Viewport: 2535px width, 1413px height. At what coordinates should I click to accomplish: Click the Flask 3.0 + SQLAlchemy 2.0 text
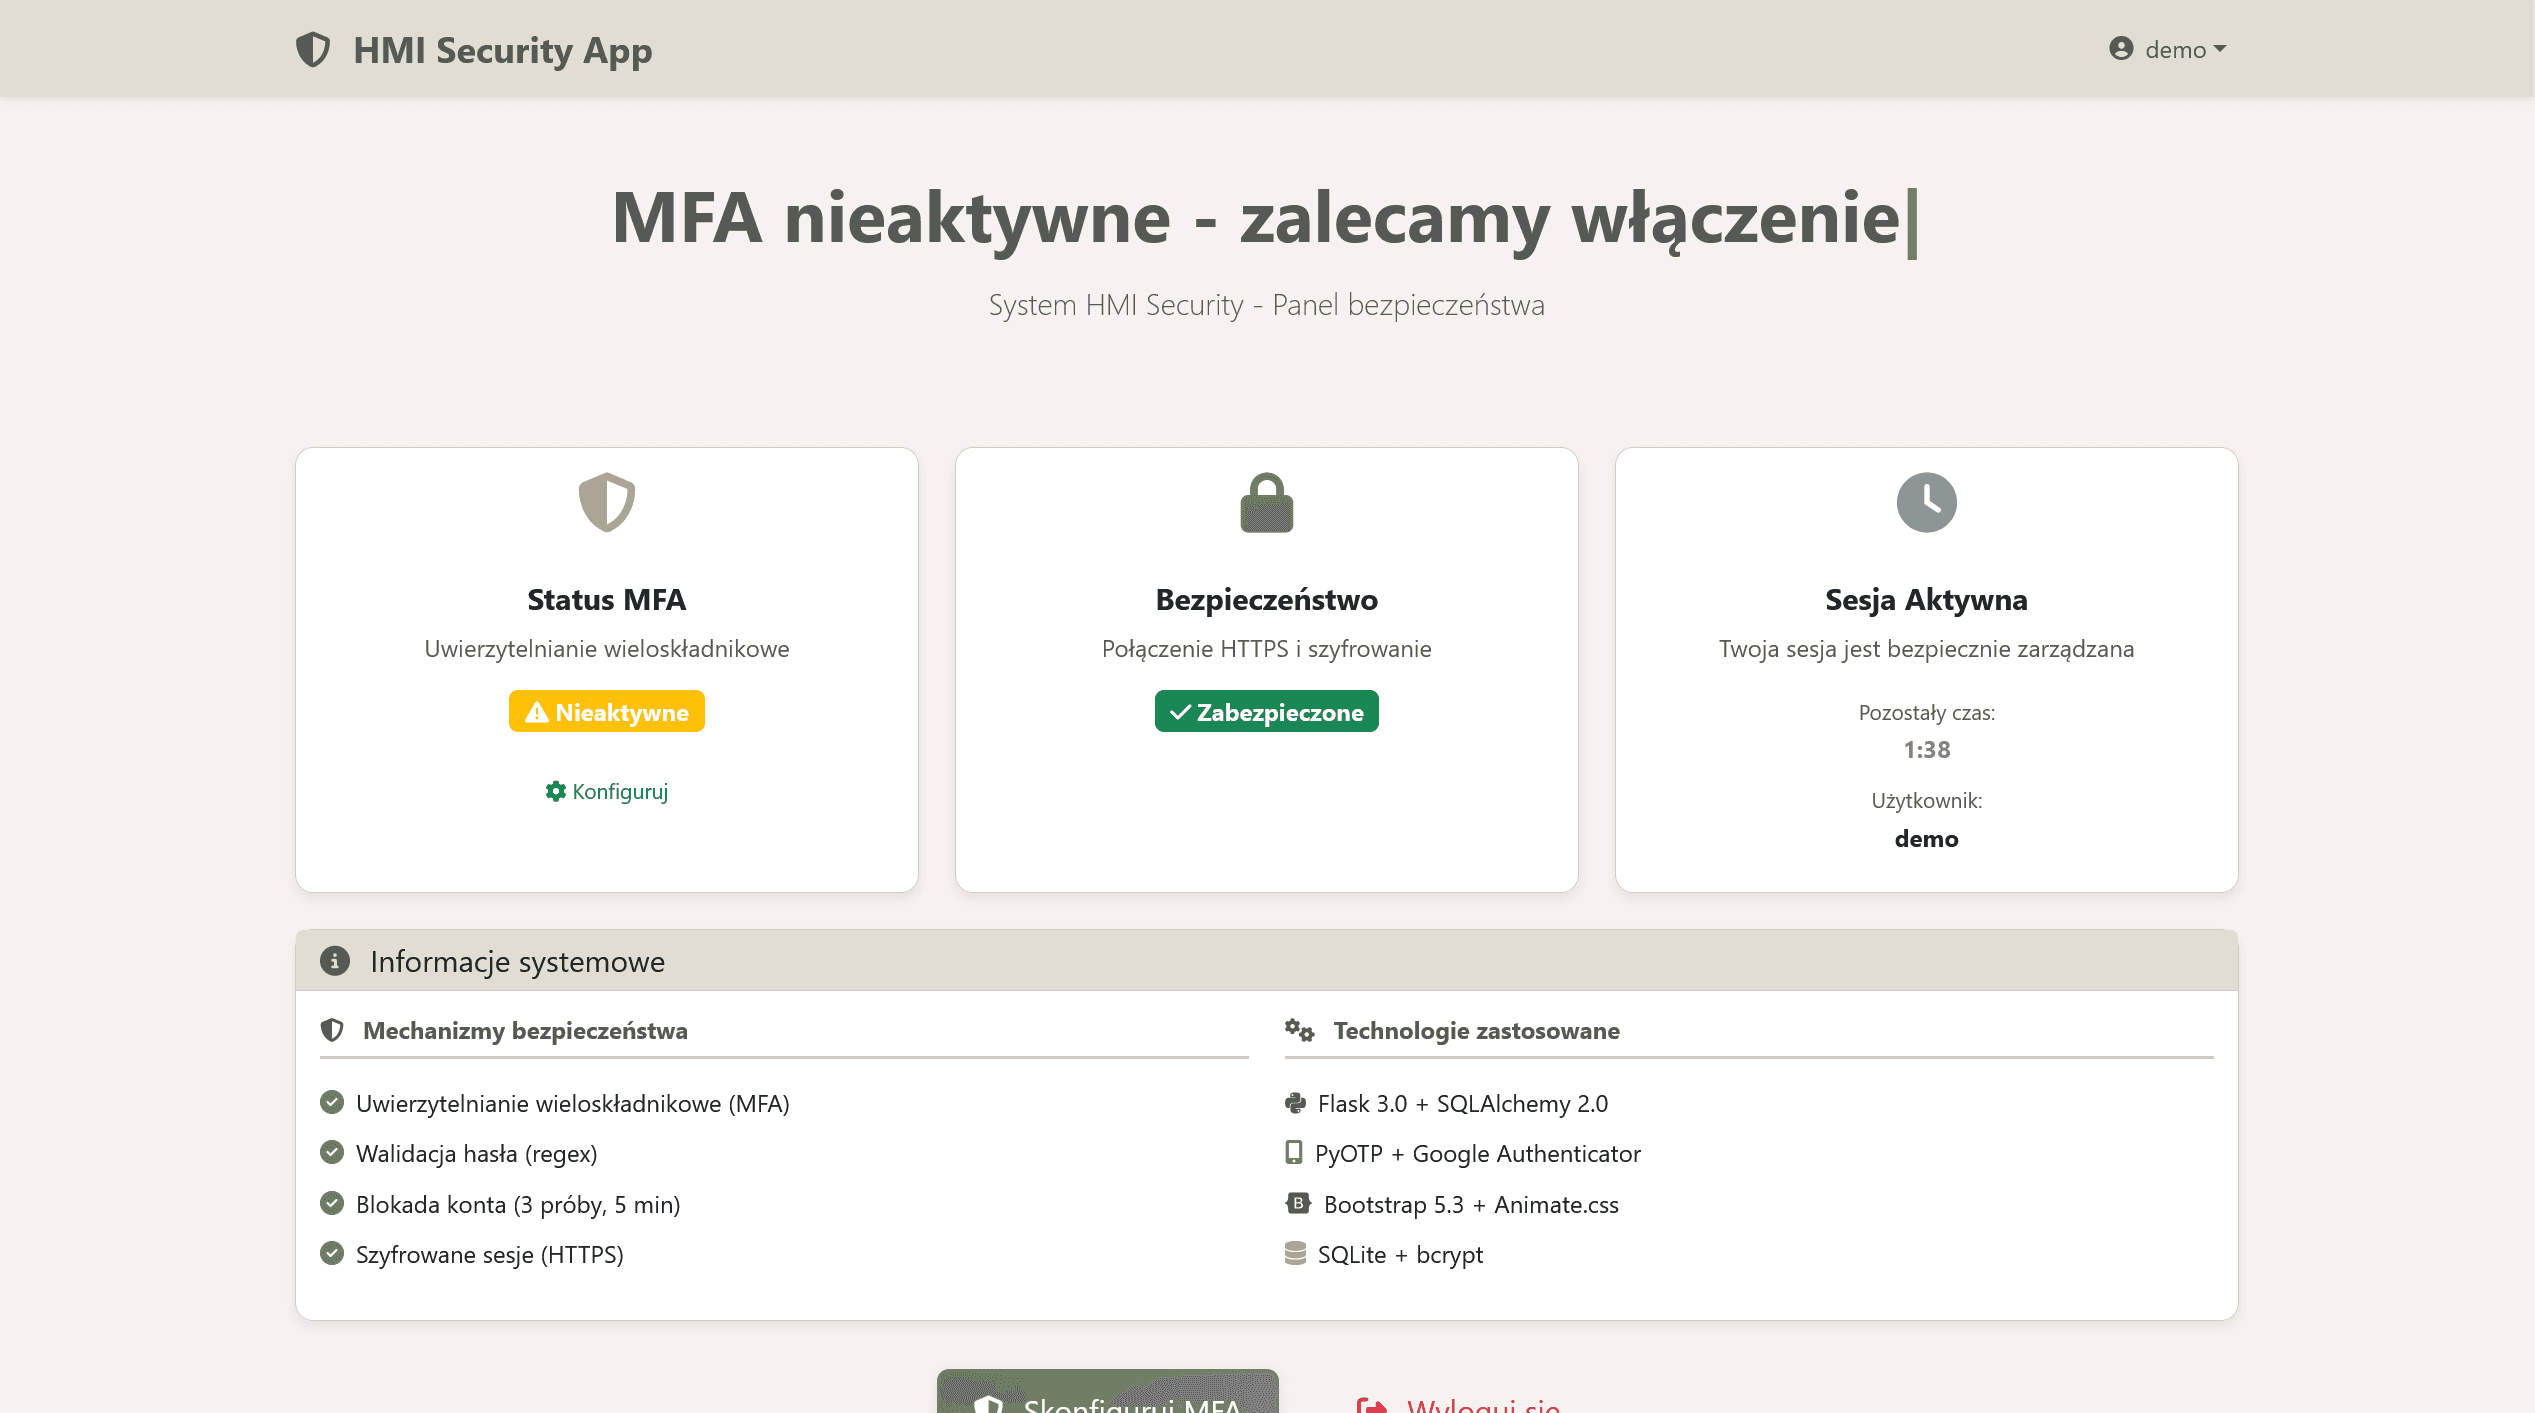(x=1463, y=1103)
